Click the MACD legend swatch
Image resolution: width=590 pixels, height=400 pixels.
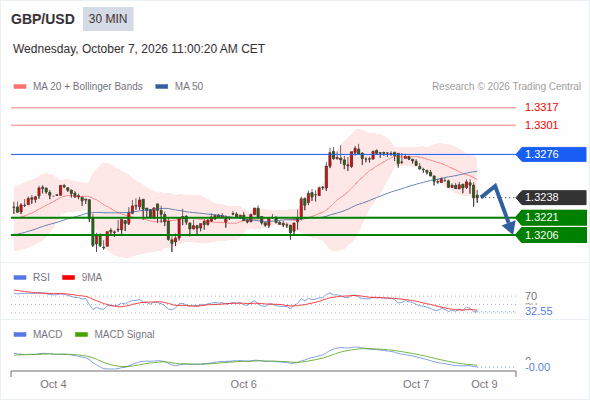click(x=20, y=335)
